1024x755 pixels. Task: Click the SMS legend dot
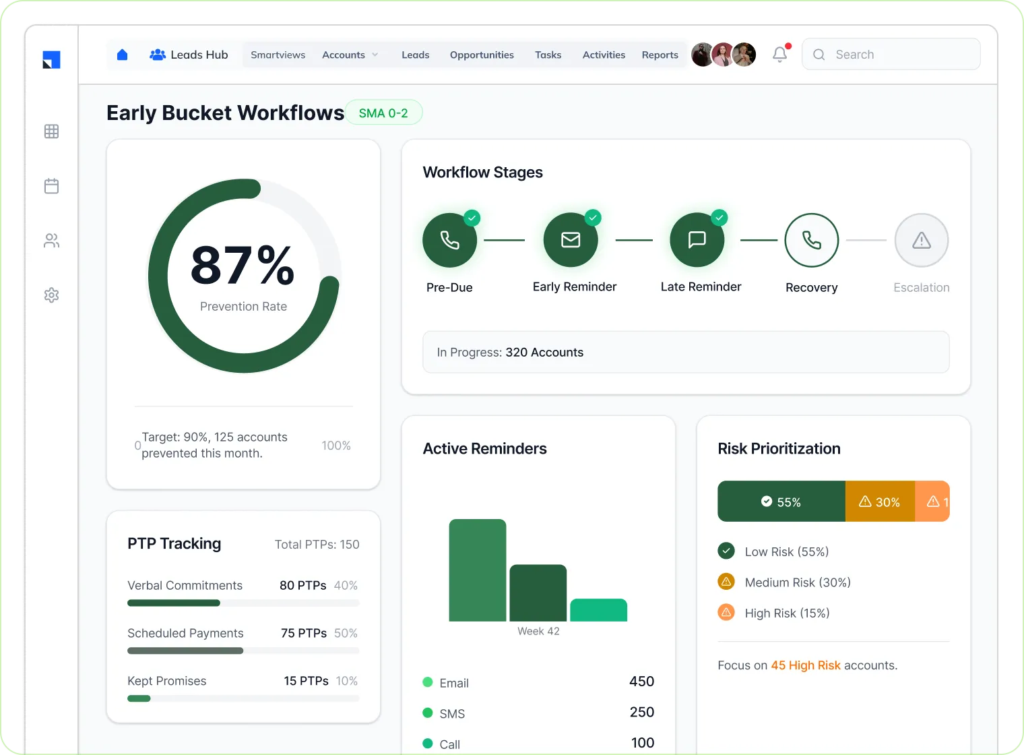point(428,713)
